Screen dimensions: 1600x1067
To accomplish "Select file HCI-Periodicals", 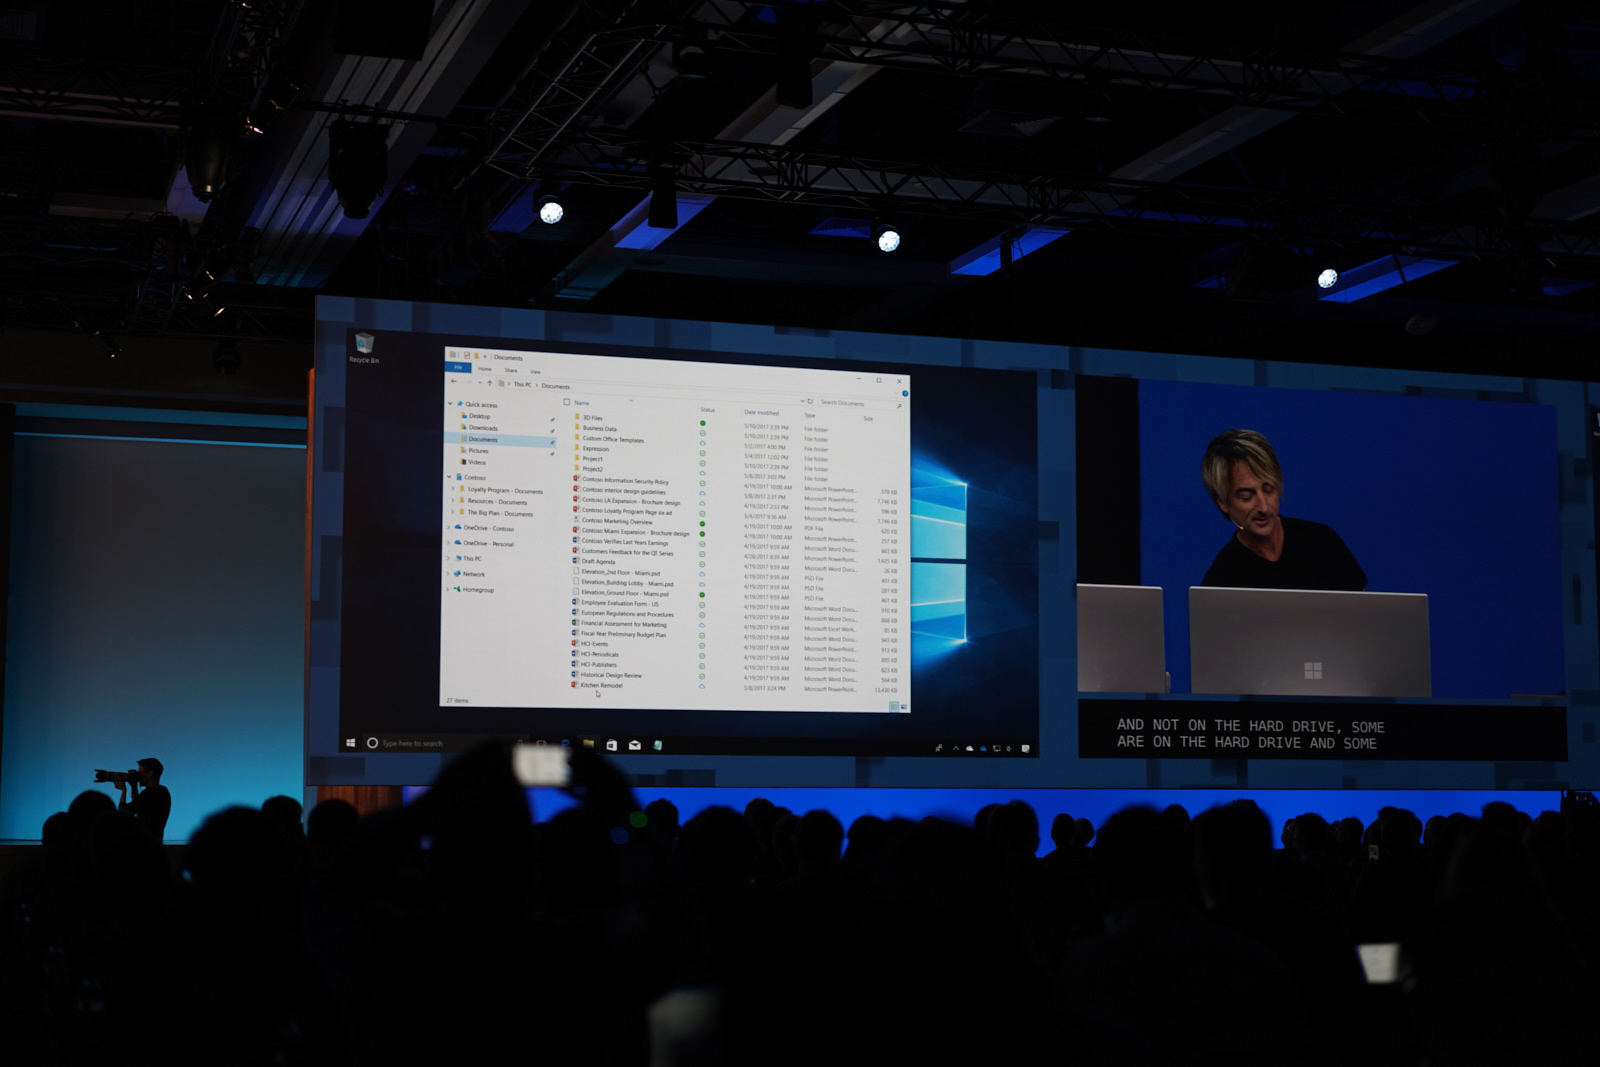I will pyautogui.click(x=599, y=654).
